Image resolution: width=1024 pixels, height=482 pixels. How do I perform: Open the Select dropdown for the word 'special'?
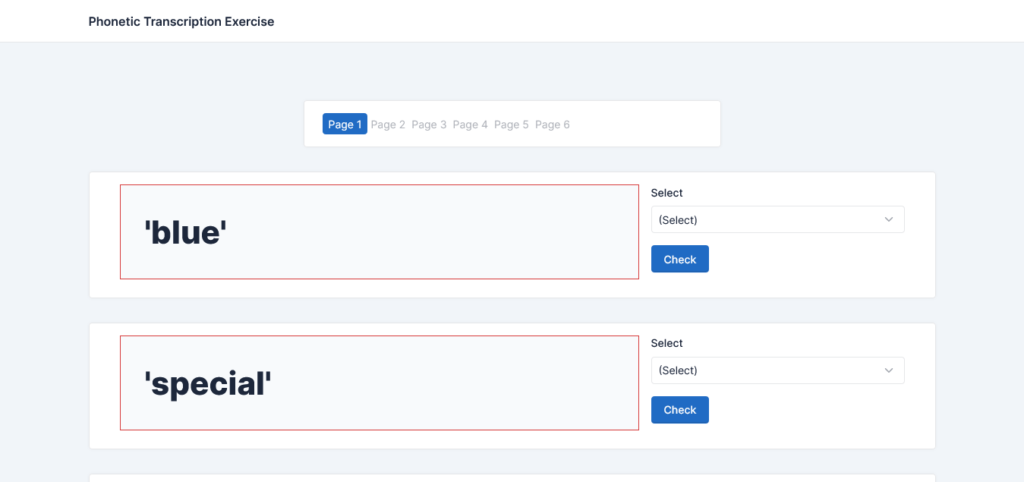click(x=777, y=370)
